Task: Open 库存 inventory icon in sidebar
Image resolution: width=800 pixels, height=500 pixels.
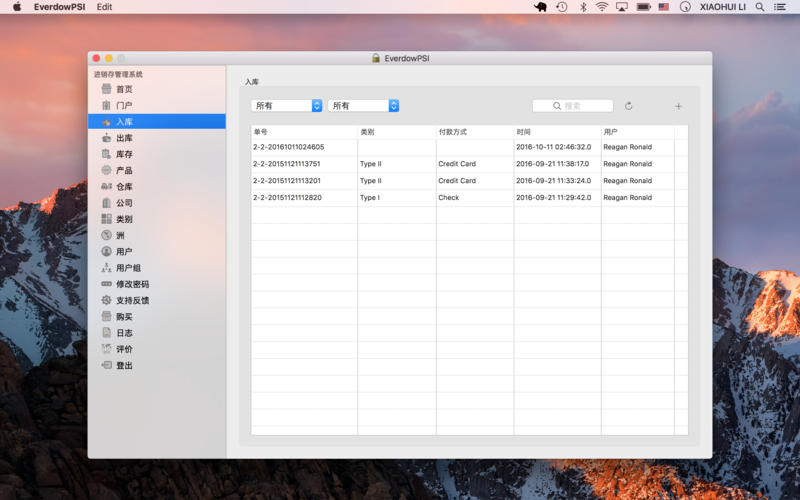Action: 106,154
